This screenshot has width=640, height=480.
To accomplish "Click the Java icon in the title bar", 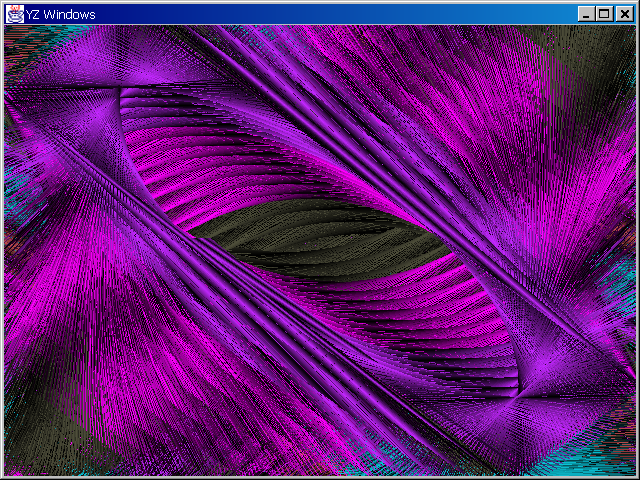I will tap(14, 13).
